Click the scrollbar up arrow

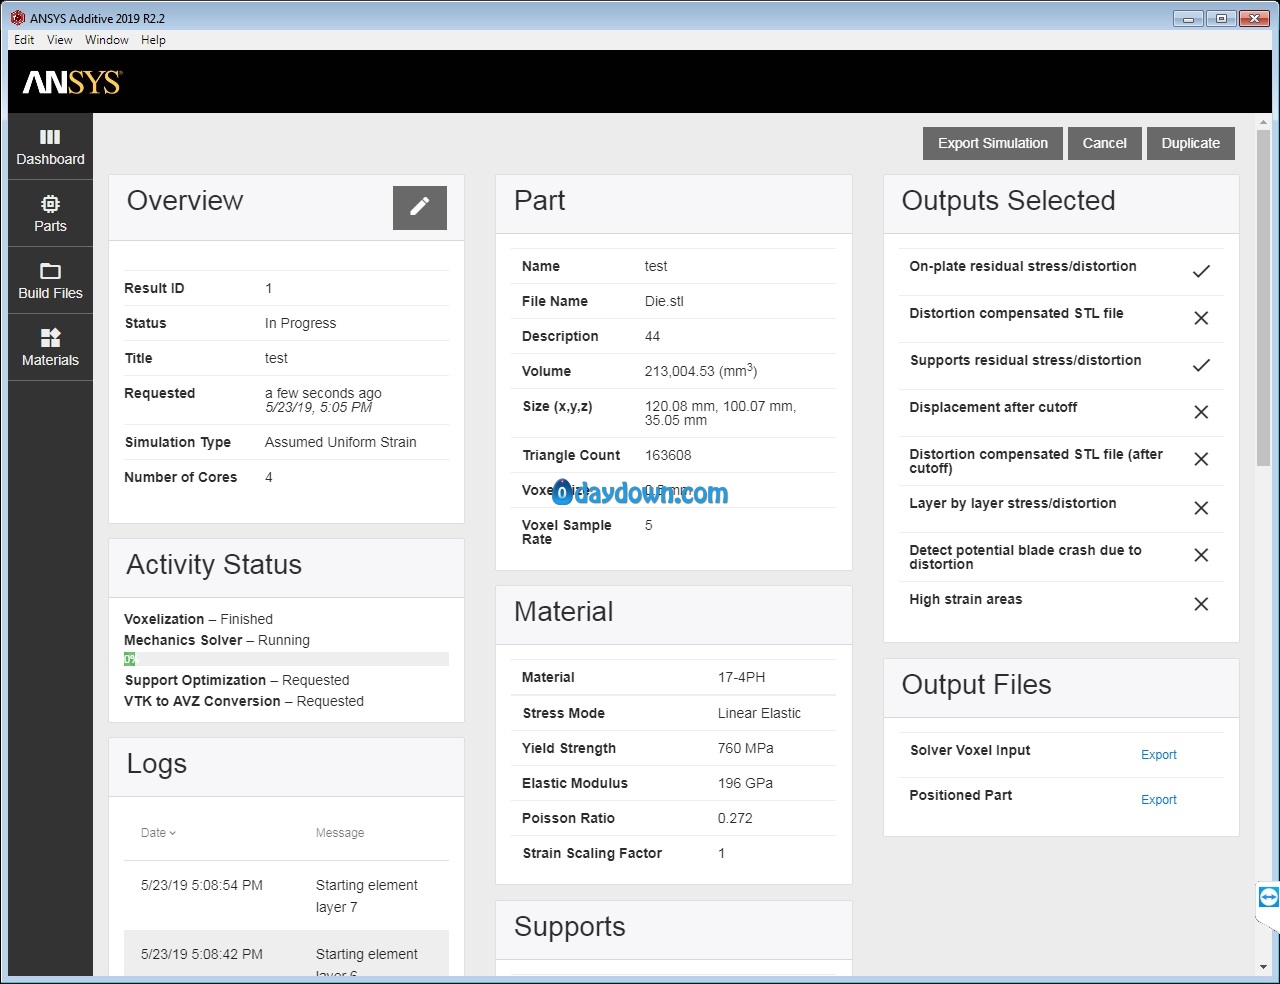(x=1263, y=121)
